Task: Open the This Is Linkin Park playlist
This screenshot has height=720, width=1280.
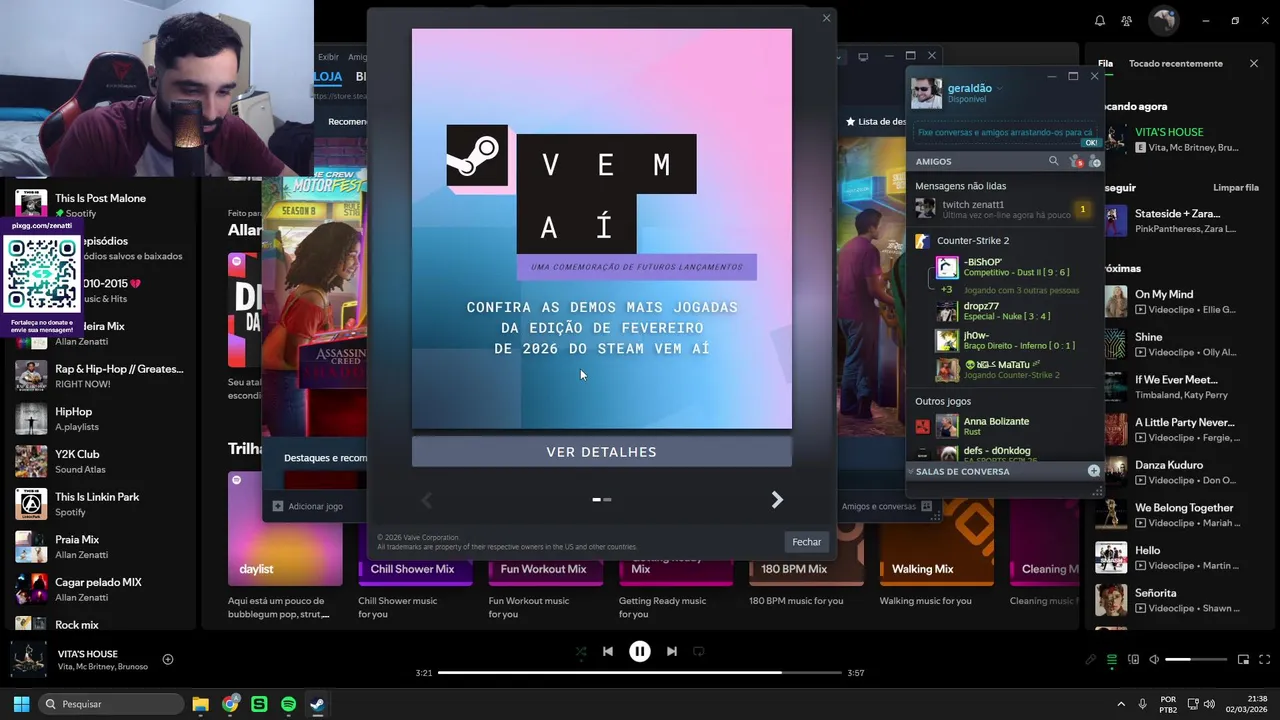Action: click(98, 504)
